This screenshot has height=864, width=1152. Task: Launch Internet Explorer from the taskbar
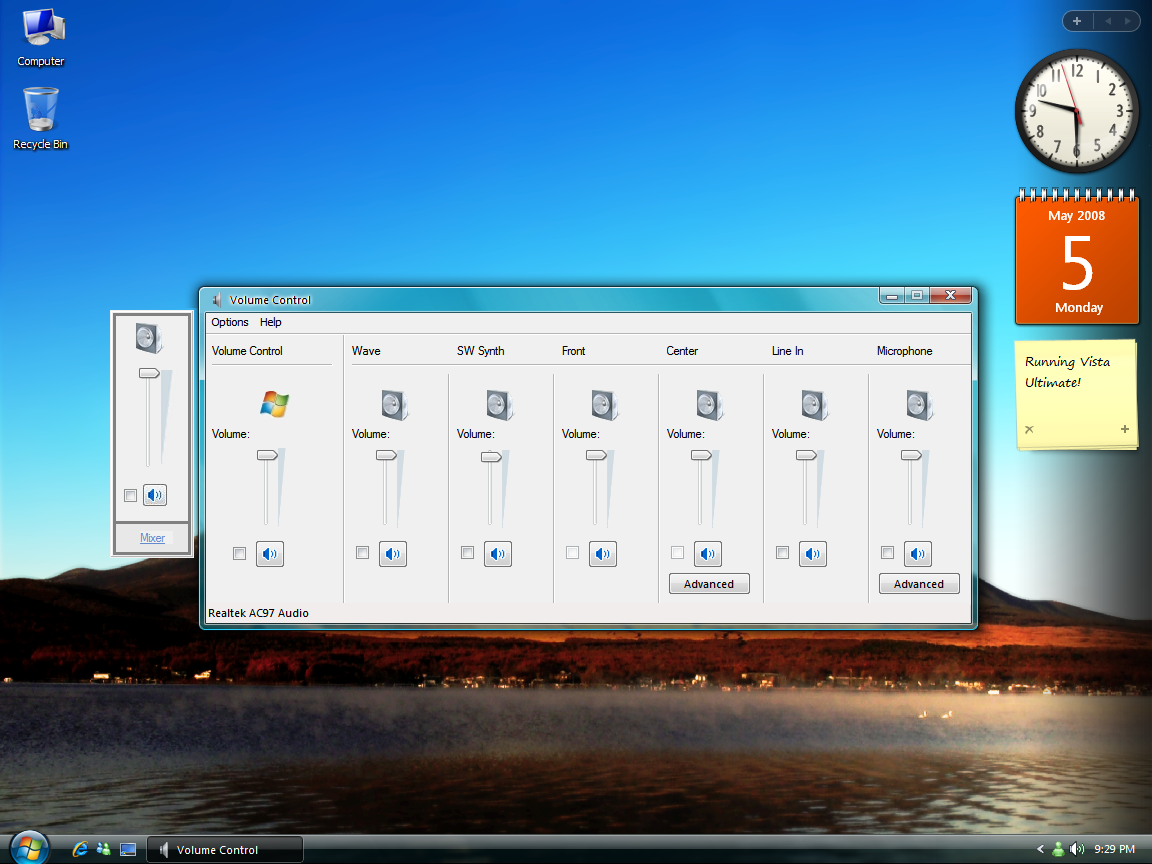pyautogui.click(x=79, y=849)
